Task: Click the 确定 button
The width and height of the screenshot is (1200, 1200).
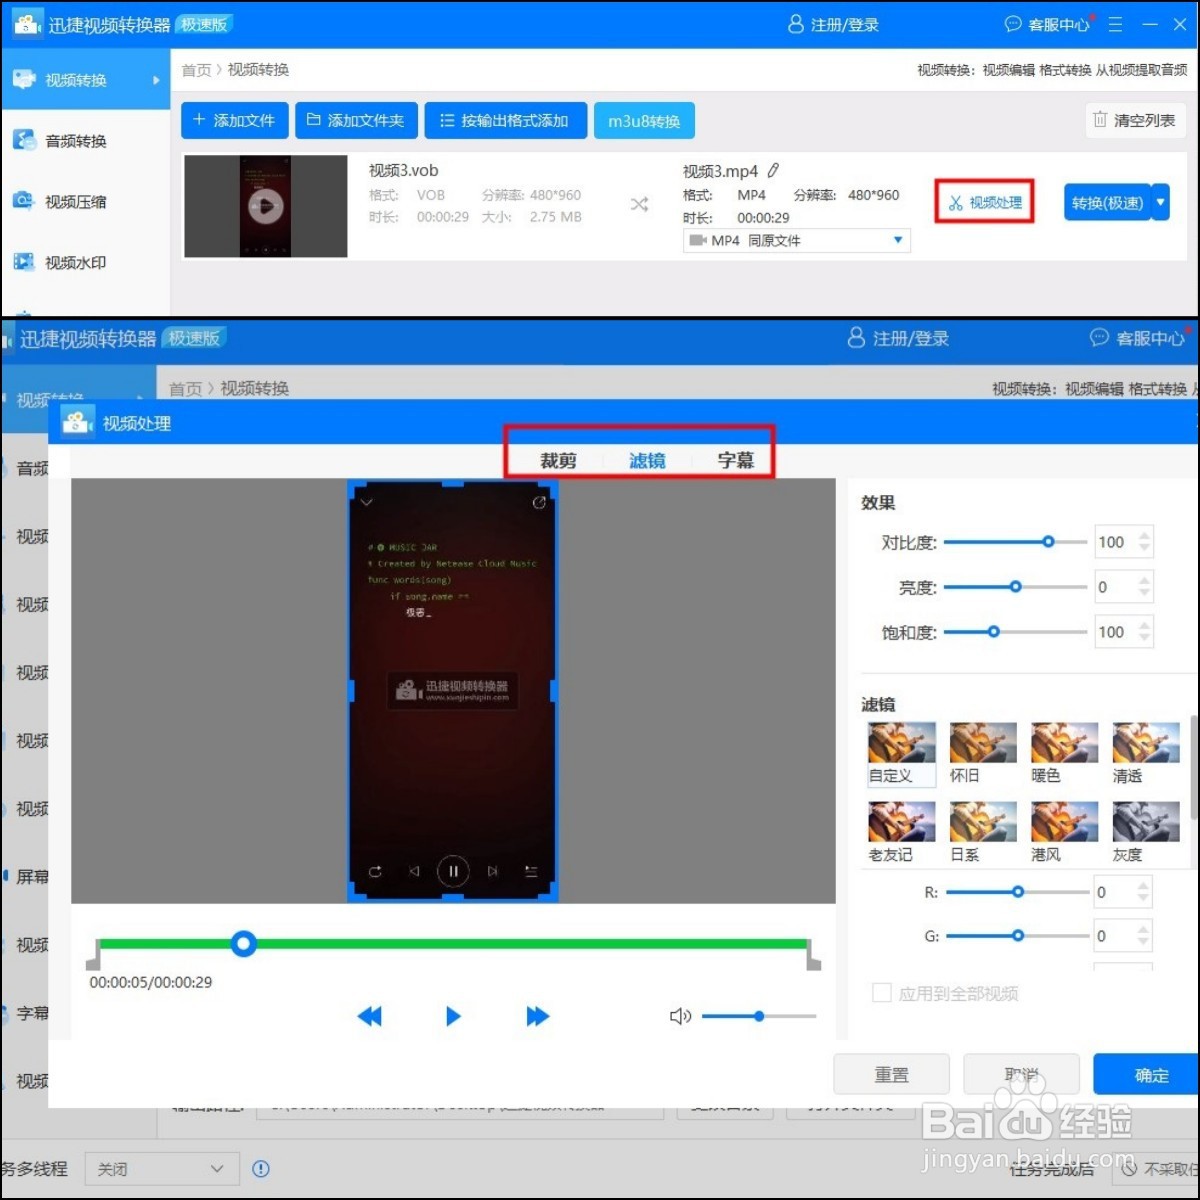Action: click(1146, 1075)
